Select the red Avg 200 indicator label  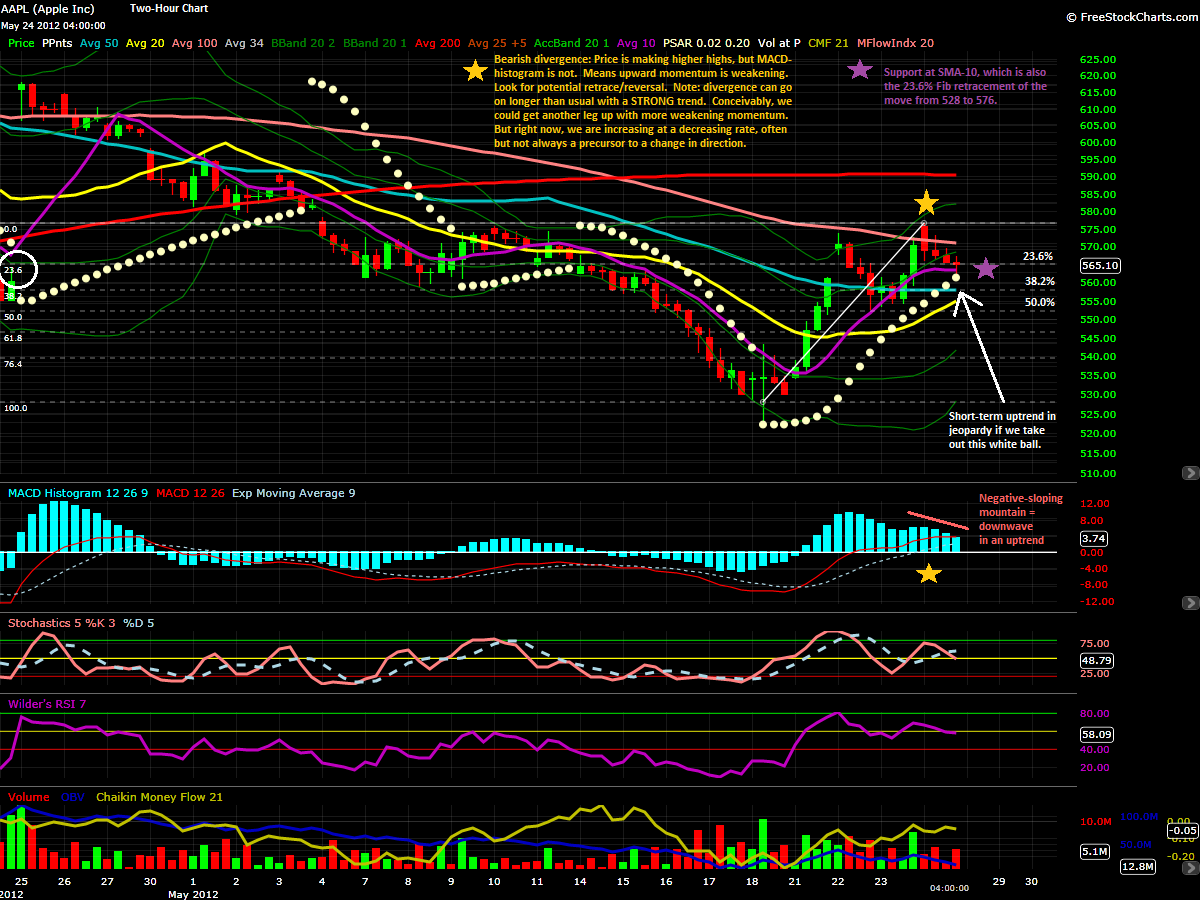pos(438,43)
